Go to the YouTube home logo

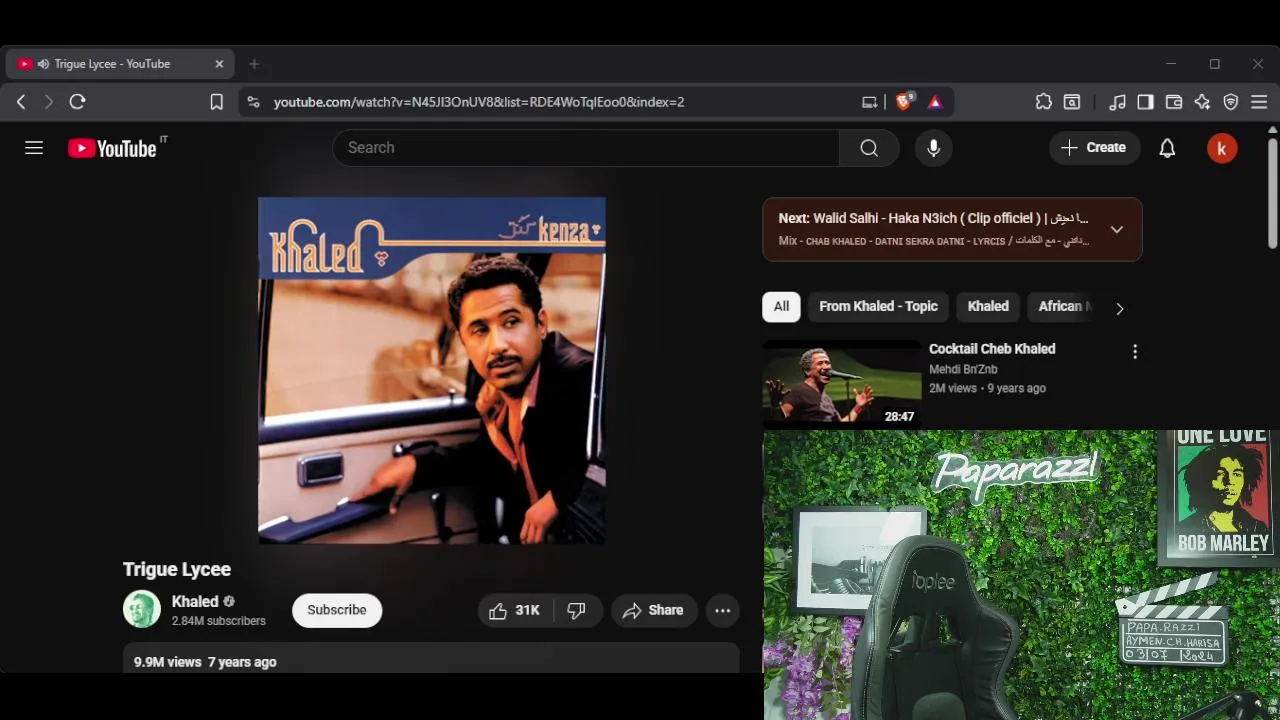point(112,148)
